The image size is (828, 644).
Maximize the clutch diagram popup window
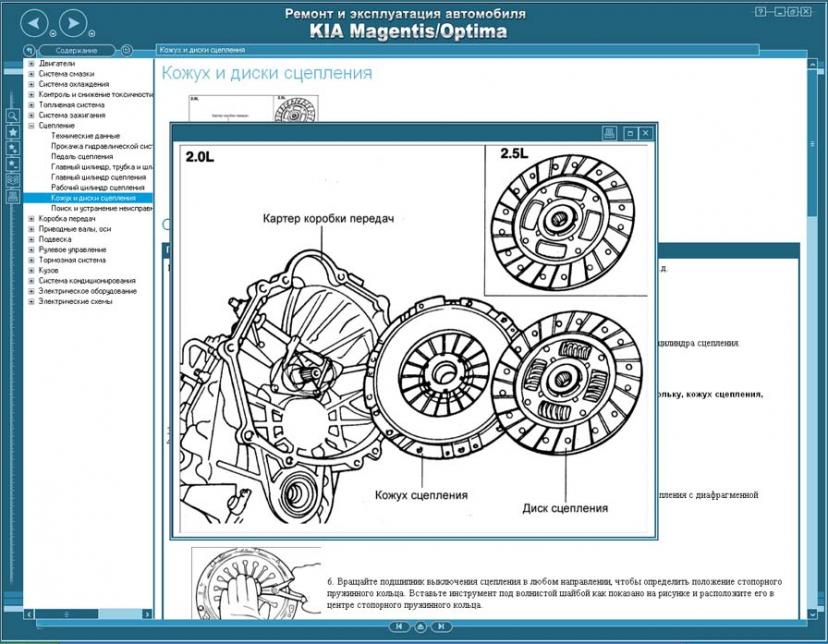click(x=629, y=134)
